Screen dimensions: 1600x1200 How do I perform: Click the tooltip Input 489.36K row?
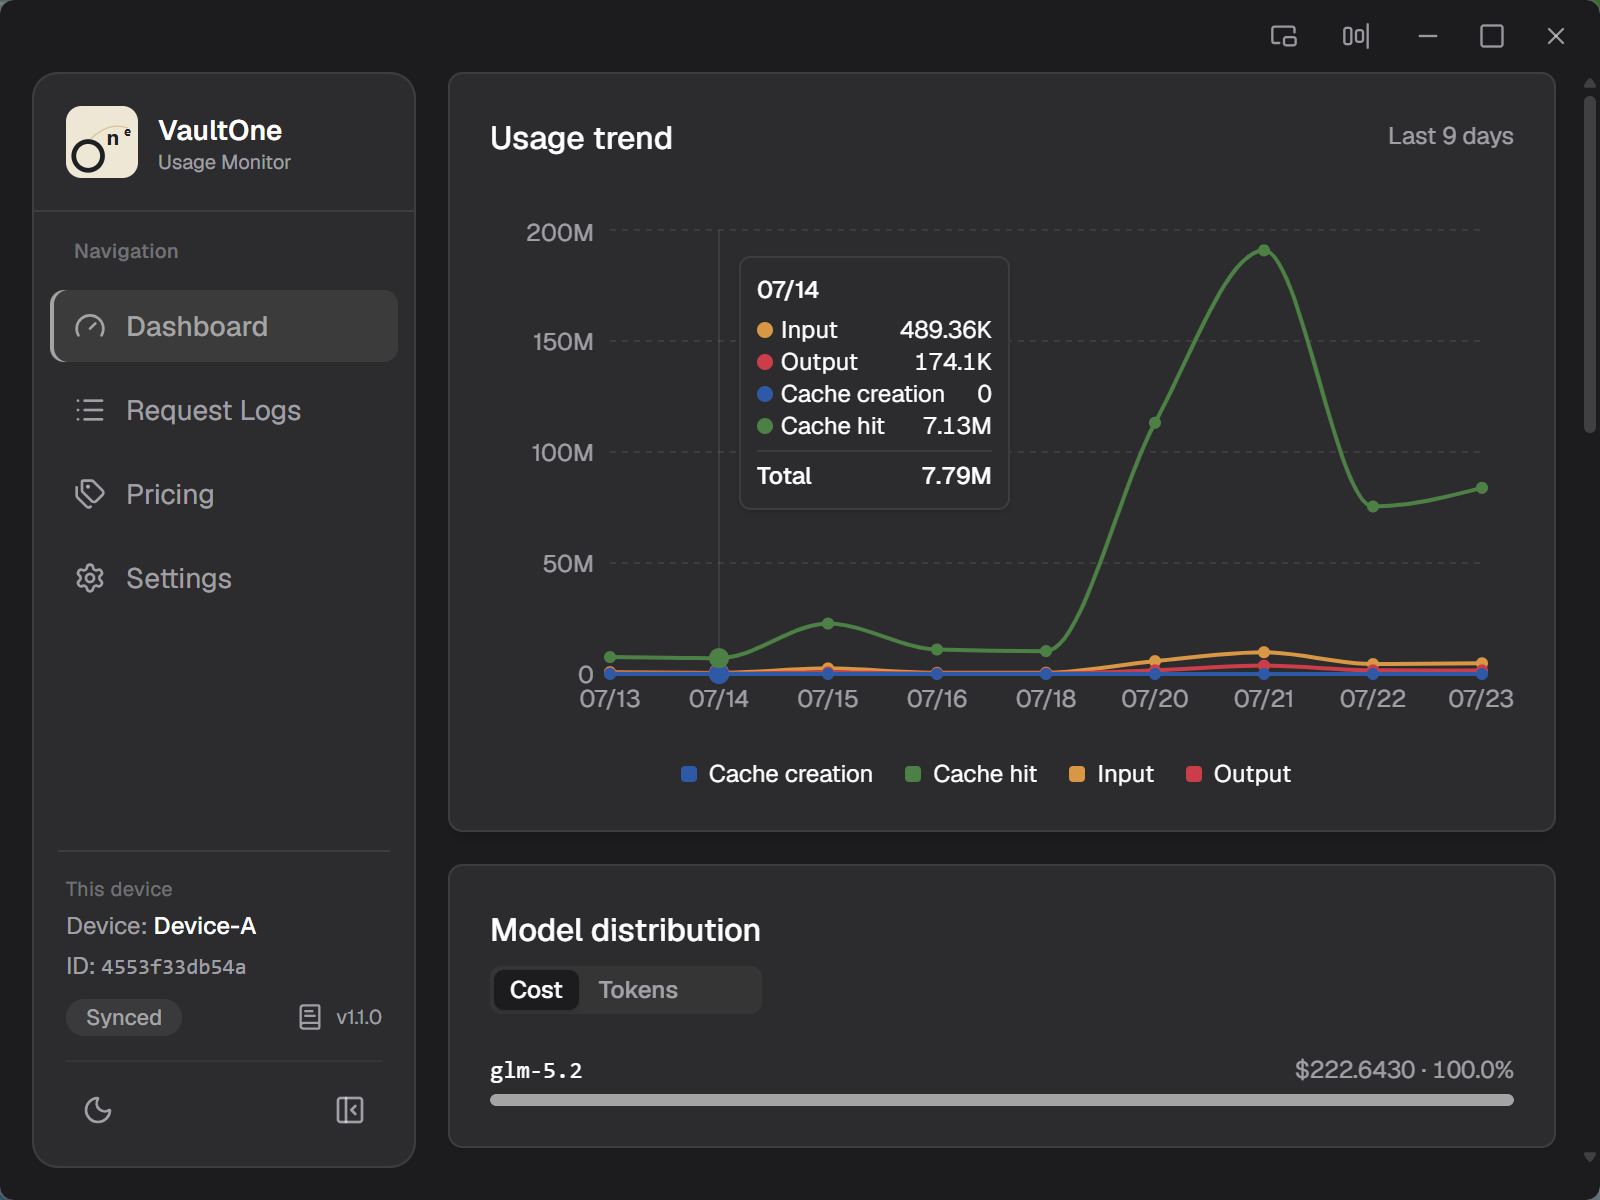point(874,330)
